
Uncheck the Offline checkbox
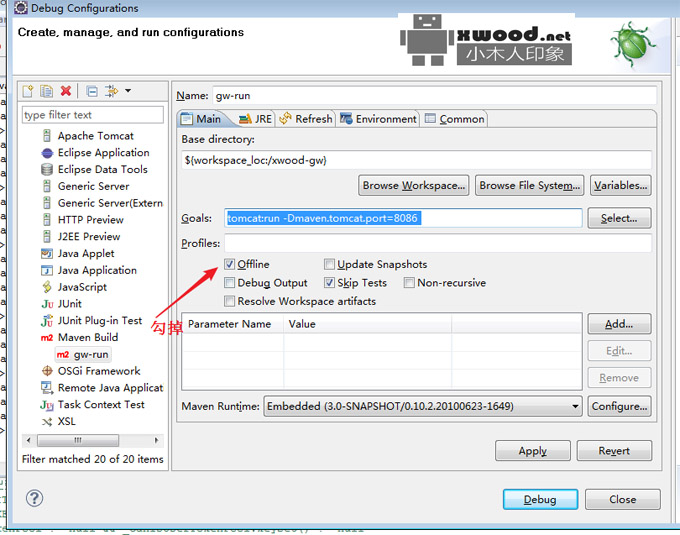[x=229, y=264]
